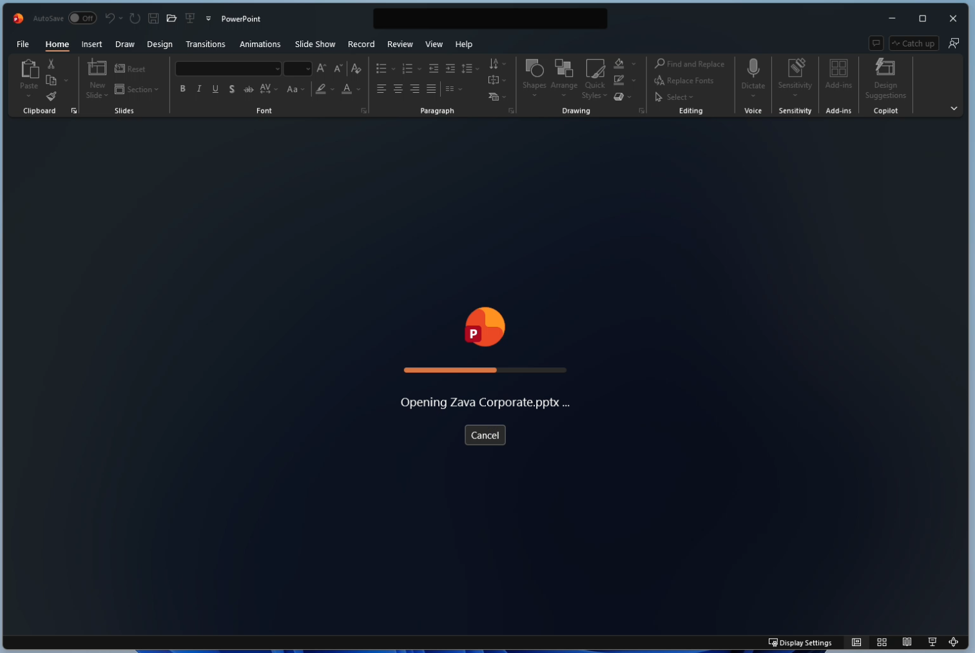Cancel opening Zava Corporate.pptx
The width and height of the screenshot is (975, 653).
485,435
